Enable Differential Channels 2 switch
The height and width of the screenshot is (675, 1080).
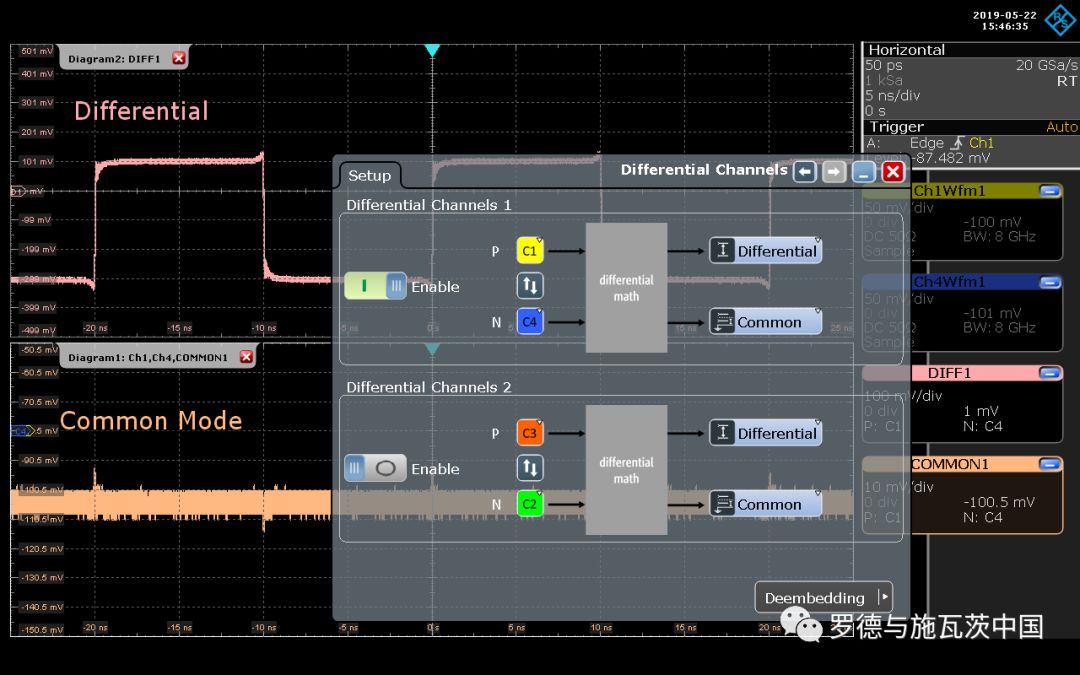click(x=375, y=468)
